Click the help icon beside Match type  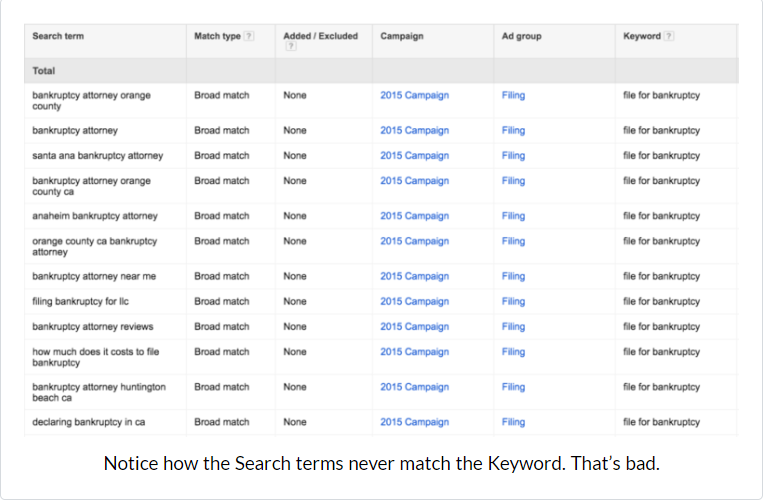249,36
